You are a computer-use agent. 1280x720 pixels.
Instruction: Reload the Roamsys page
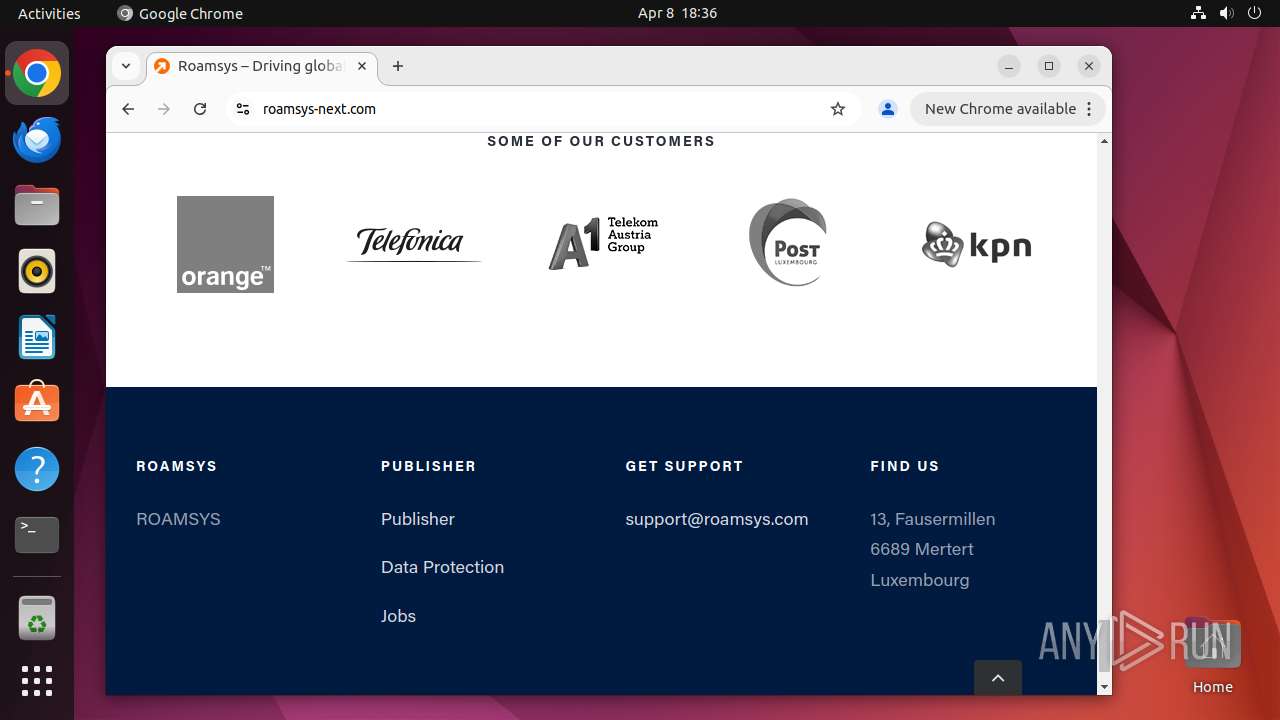point(200,109)
